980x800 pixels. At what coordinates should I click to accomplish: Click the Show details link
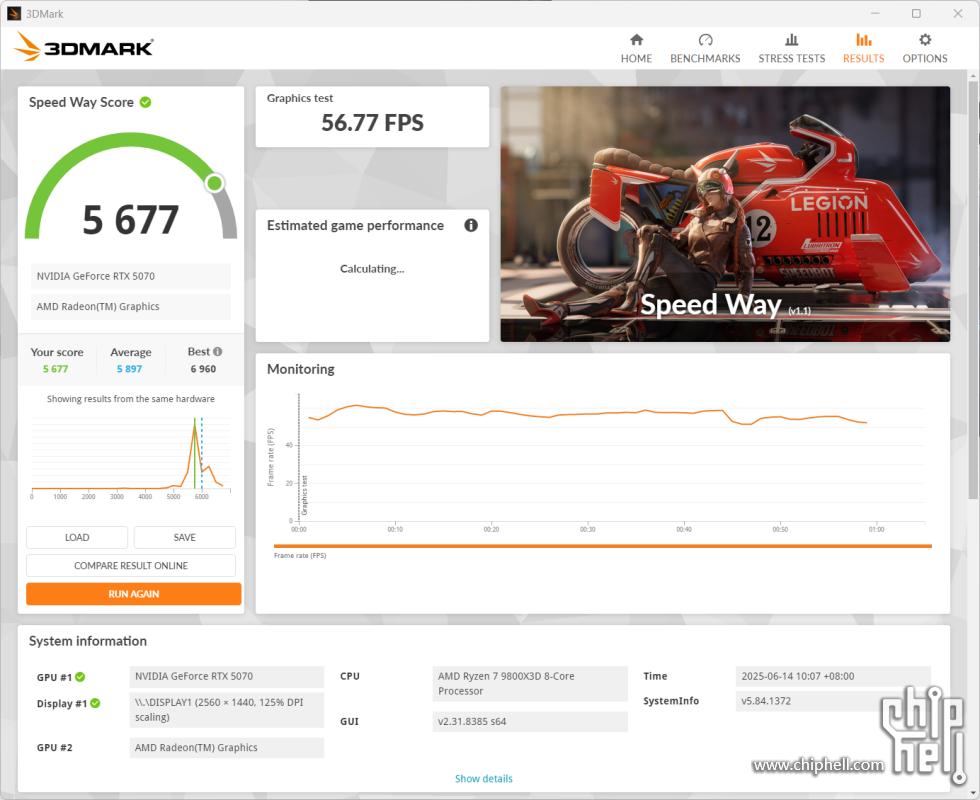point(484,779)
